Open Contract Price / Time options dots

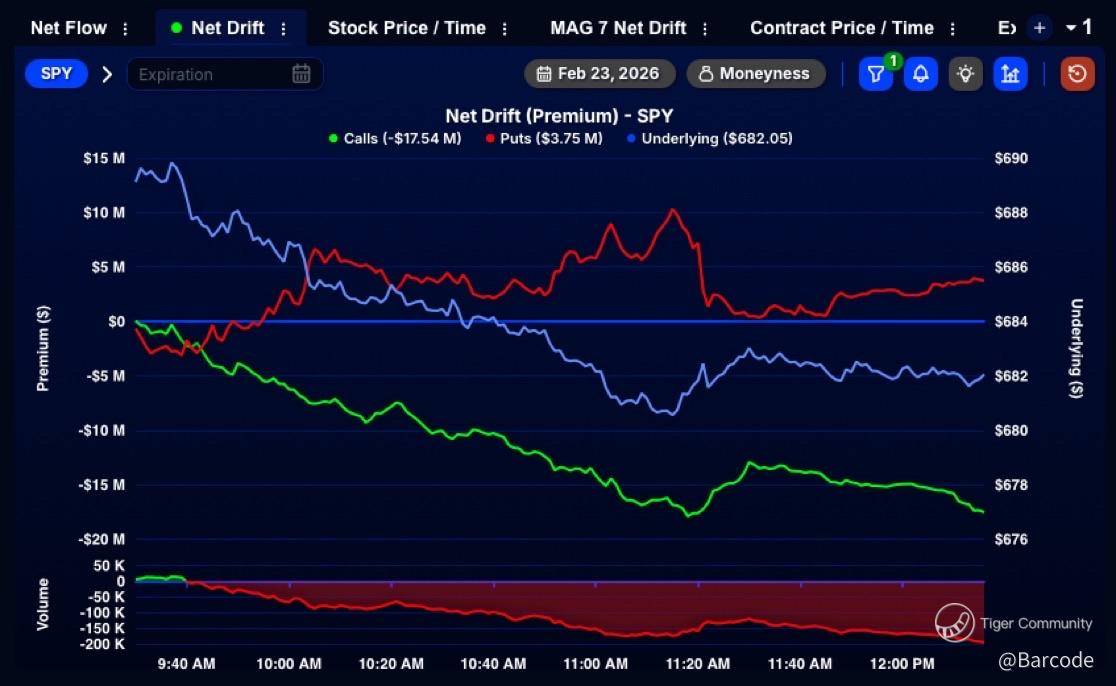952,28
